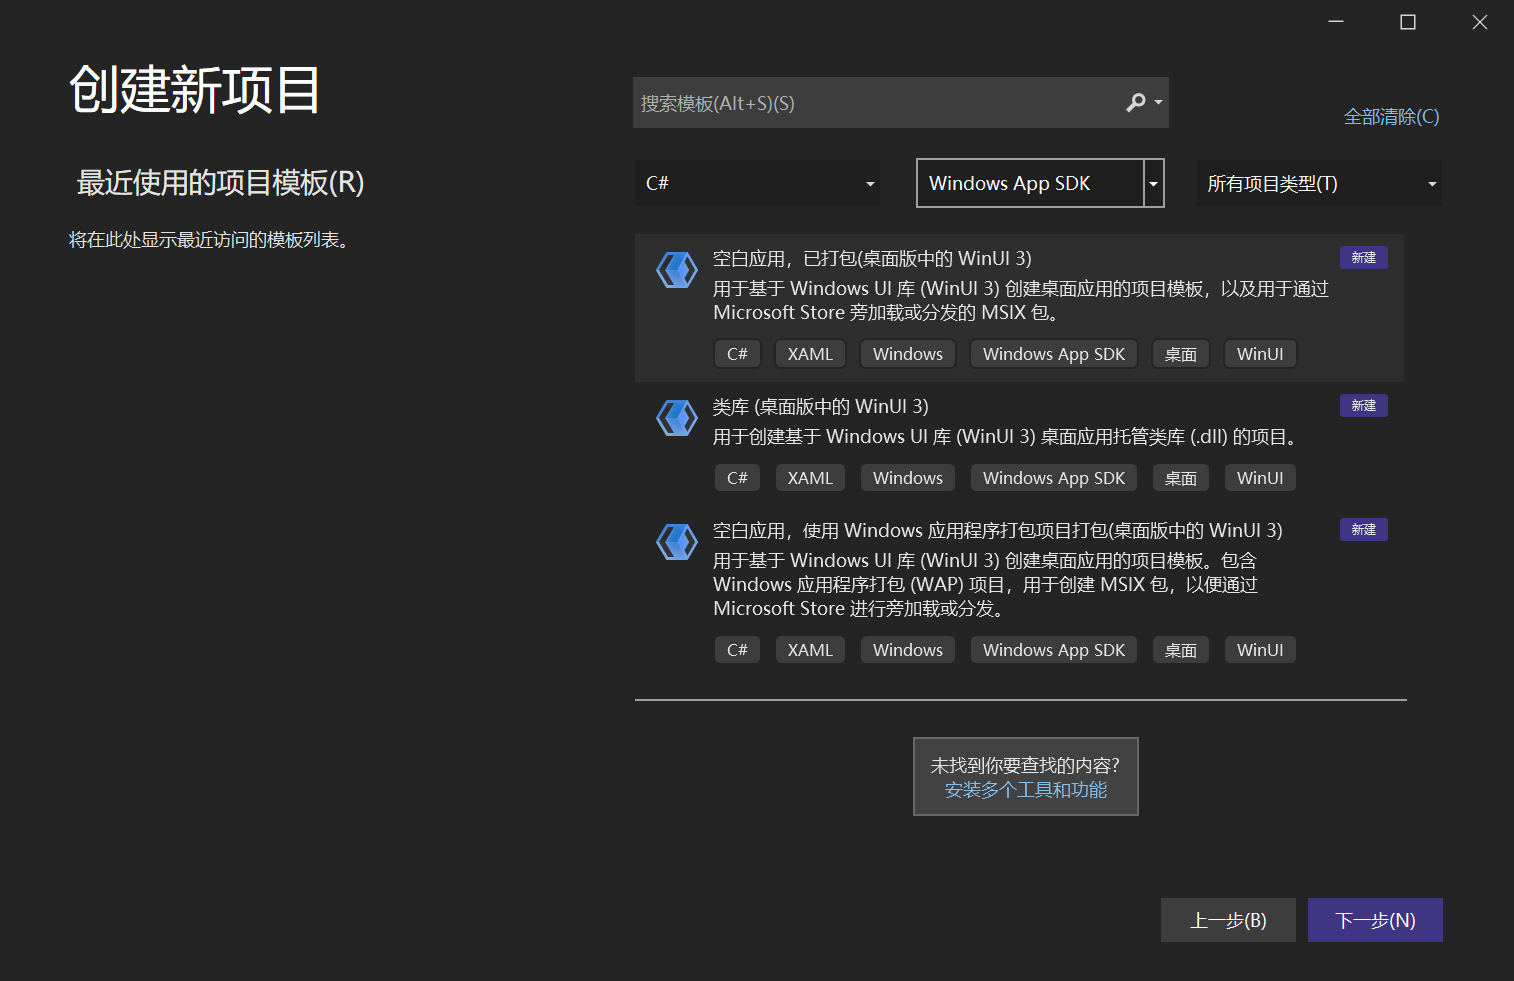Click the search magnifier icon
1514x981 pixels.
tap(1136, 103)
